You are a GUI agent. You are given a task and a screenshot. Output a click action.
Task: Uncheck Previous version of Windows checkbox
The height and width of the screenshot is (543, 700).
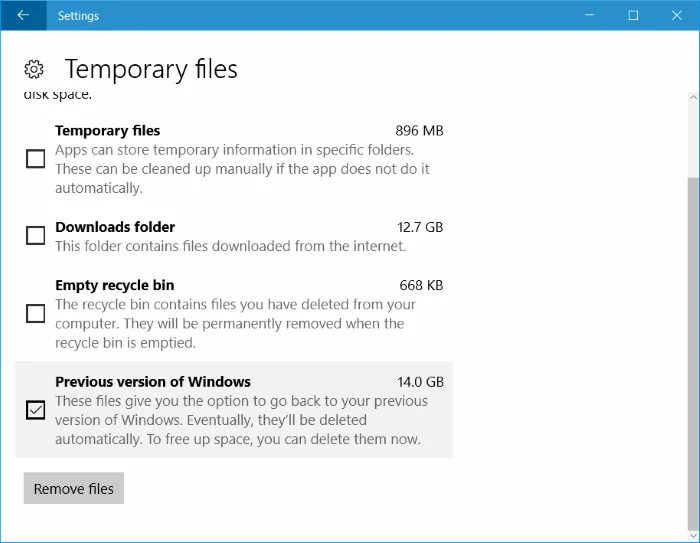(x=35, y=409)
